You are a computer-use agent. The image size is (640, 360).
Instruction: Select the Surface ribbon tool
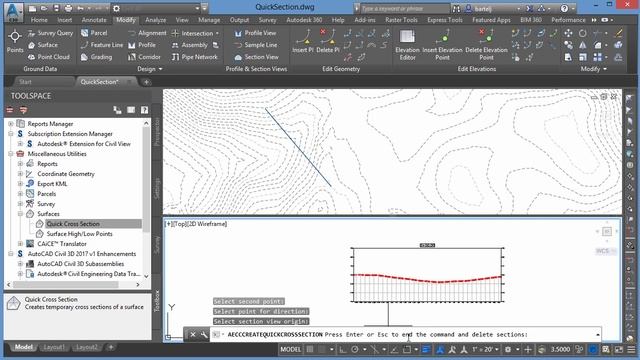click(x=43, y=45)
